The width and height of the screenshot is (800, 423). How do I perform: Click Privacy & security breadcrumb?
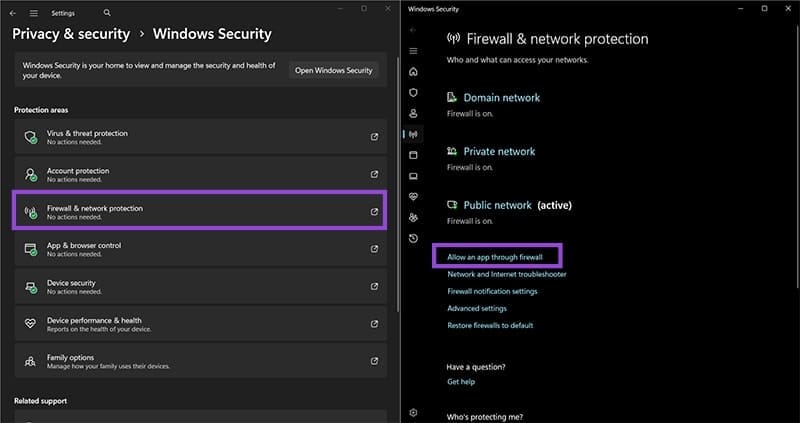click(71, 34)
